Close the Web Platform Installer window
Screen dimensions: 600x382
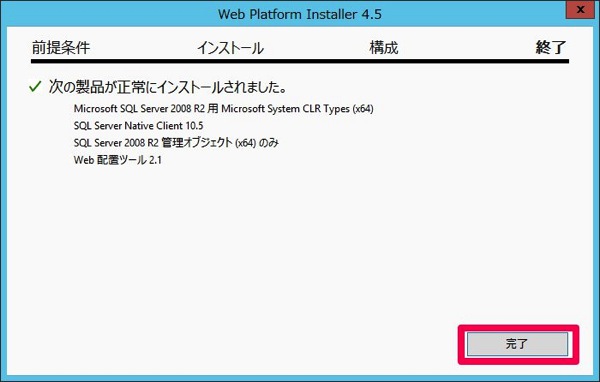580,9
